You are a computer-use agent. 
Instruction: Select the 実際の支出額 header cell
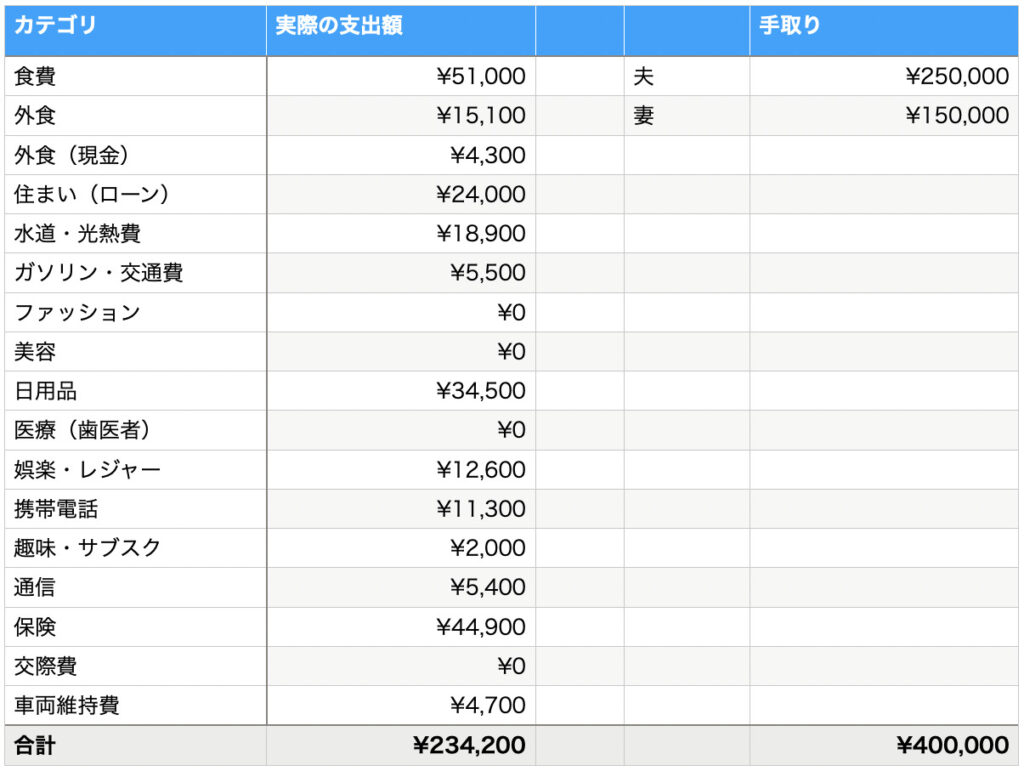click(x=401, y=30)
